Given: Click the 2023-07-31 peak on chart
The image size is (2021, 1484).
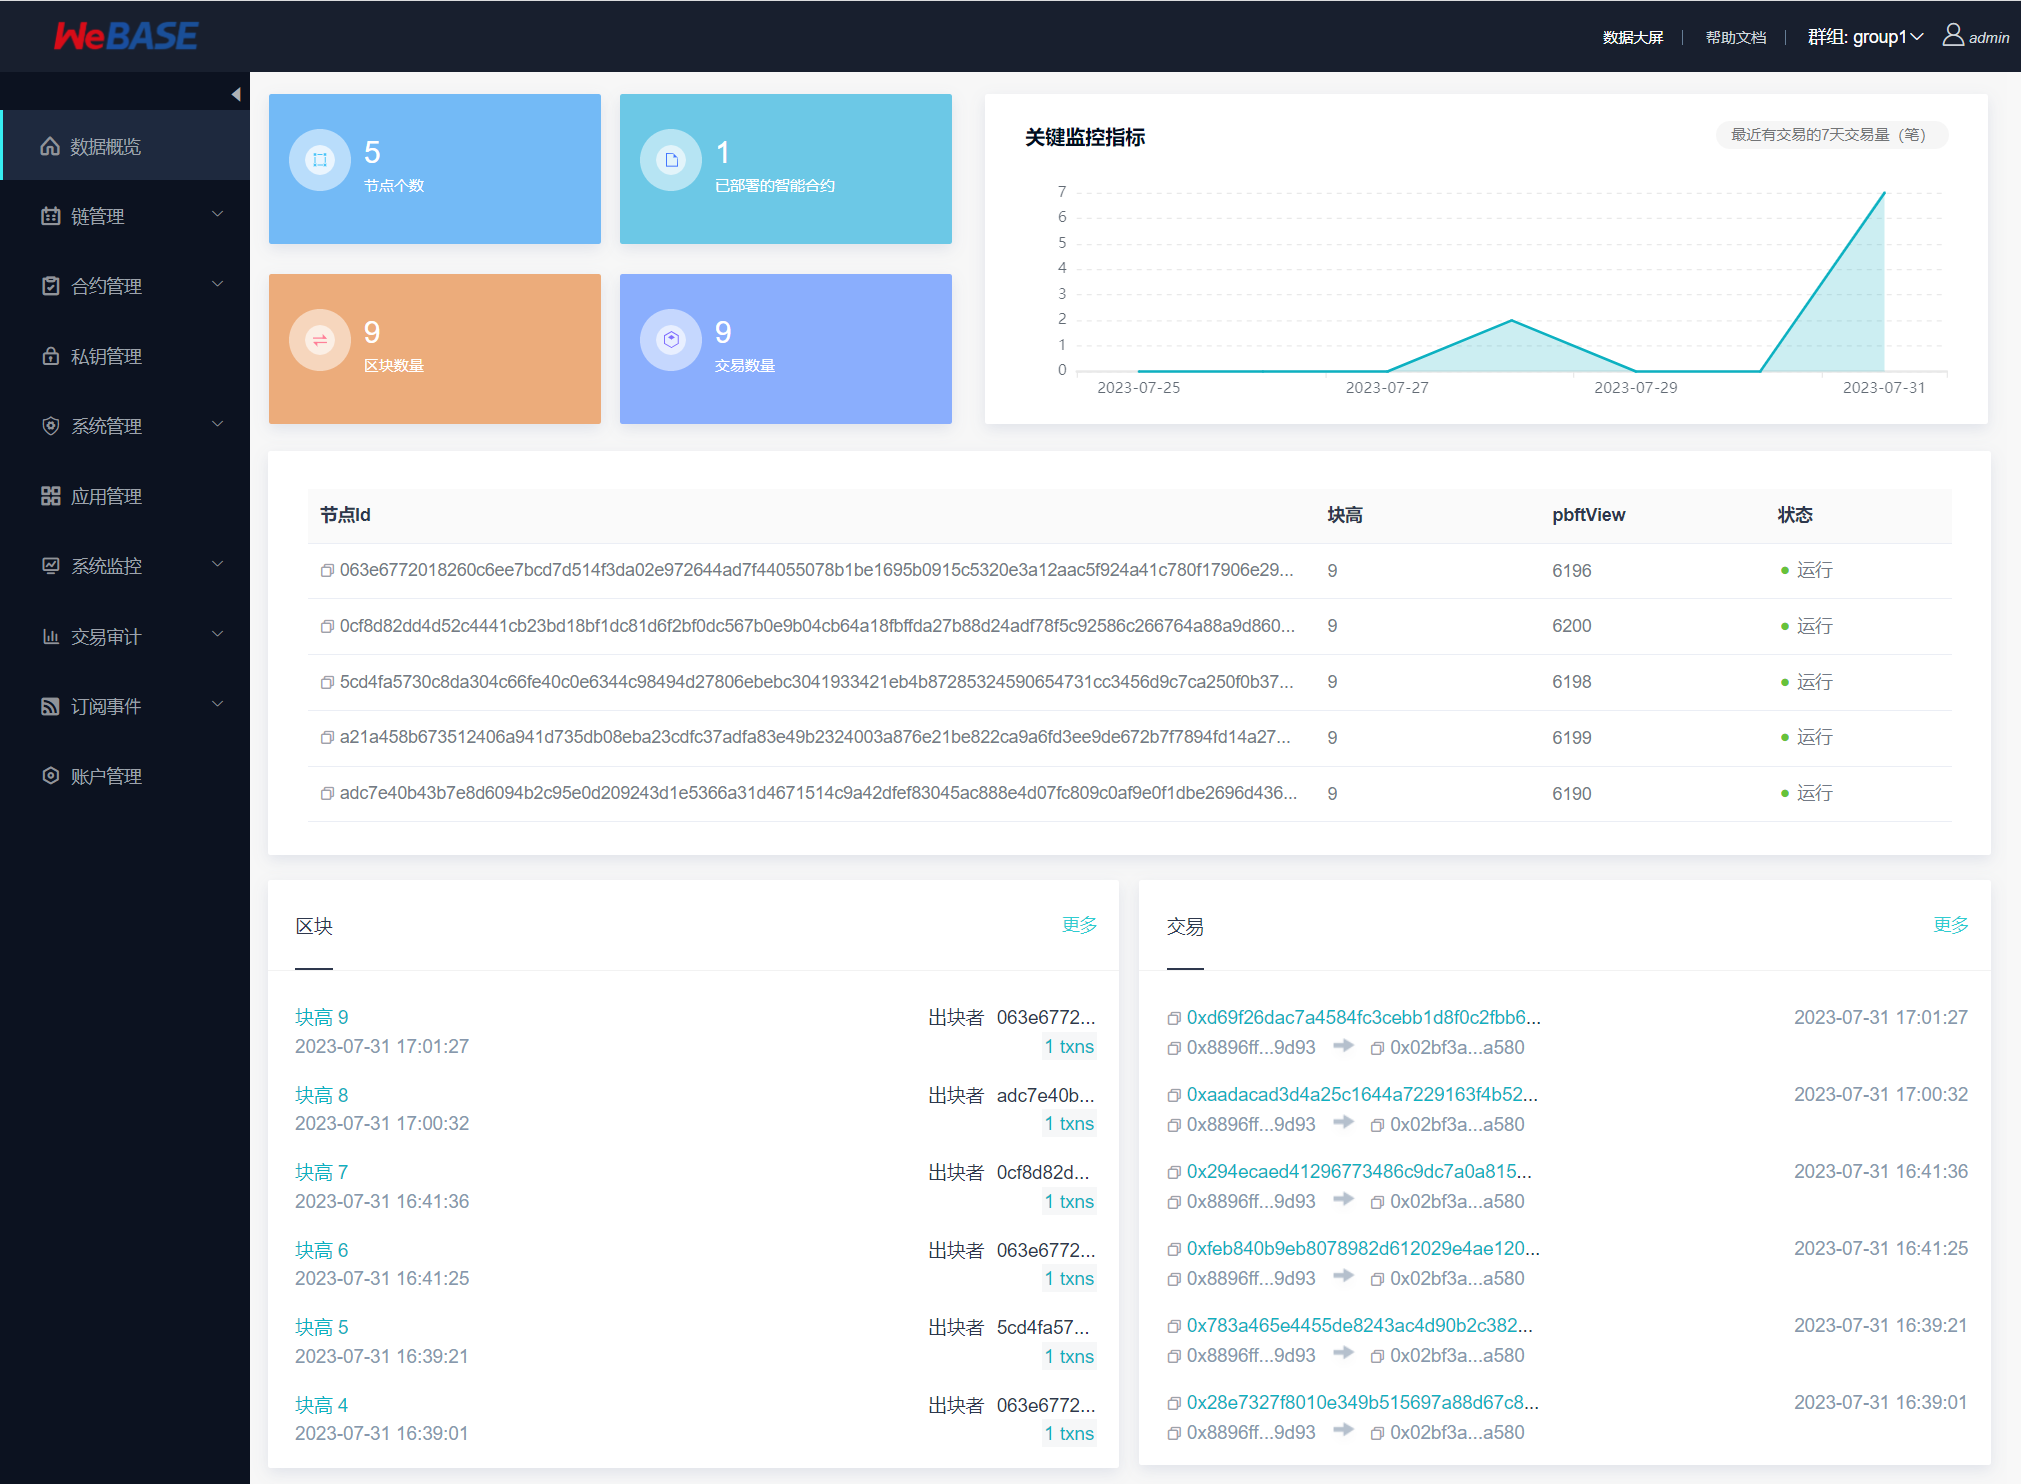Looking at the screenshot, I should click(x=1884, y=193).
